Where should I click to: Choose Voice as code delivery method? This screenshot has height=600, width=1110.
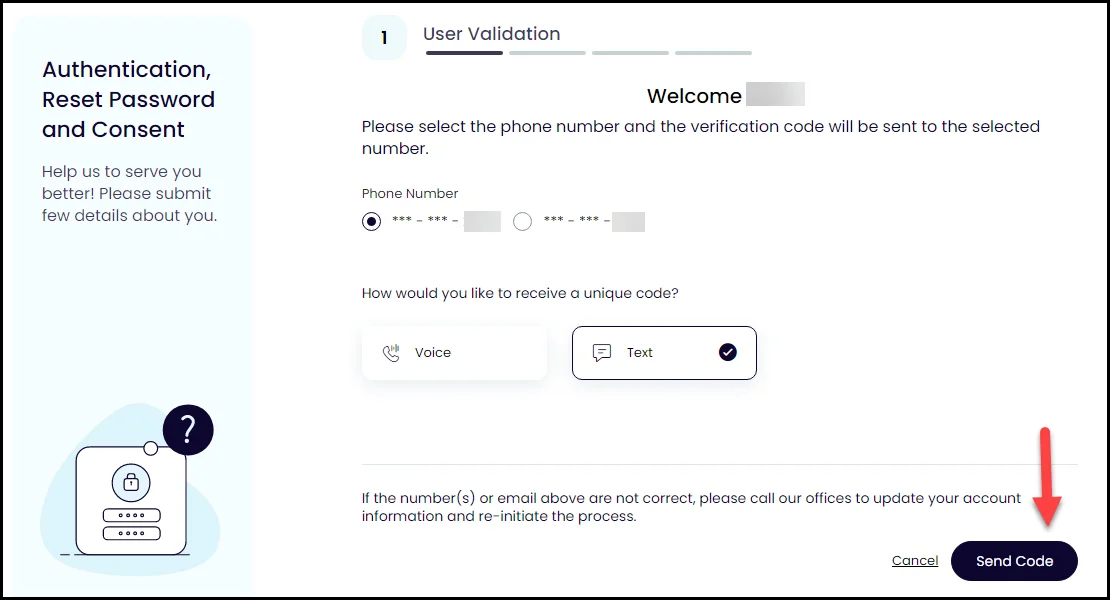point(454,353)
